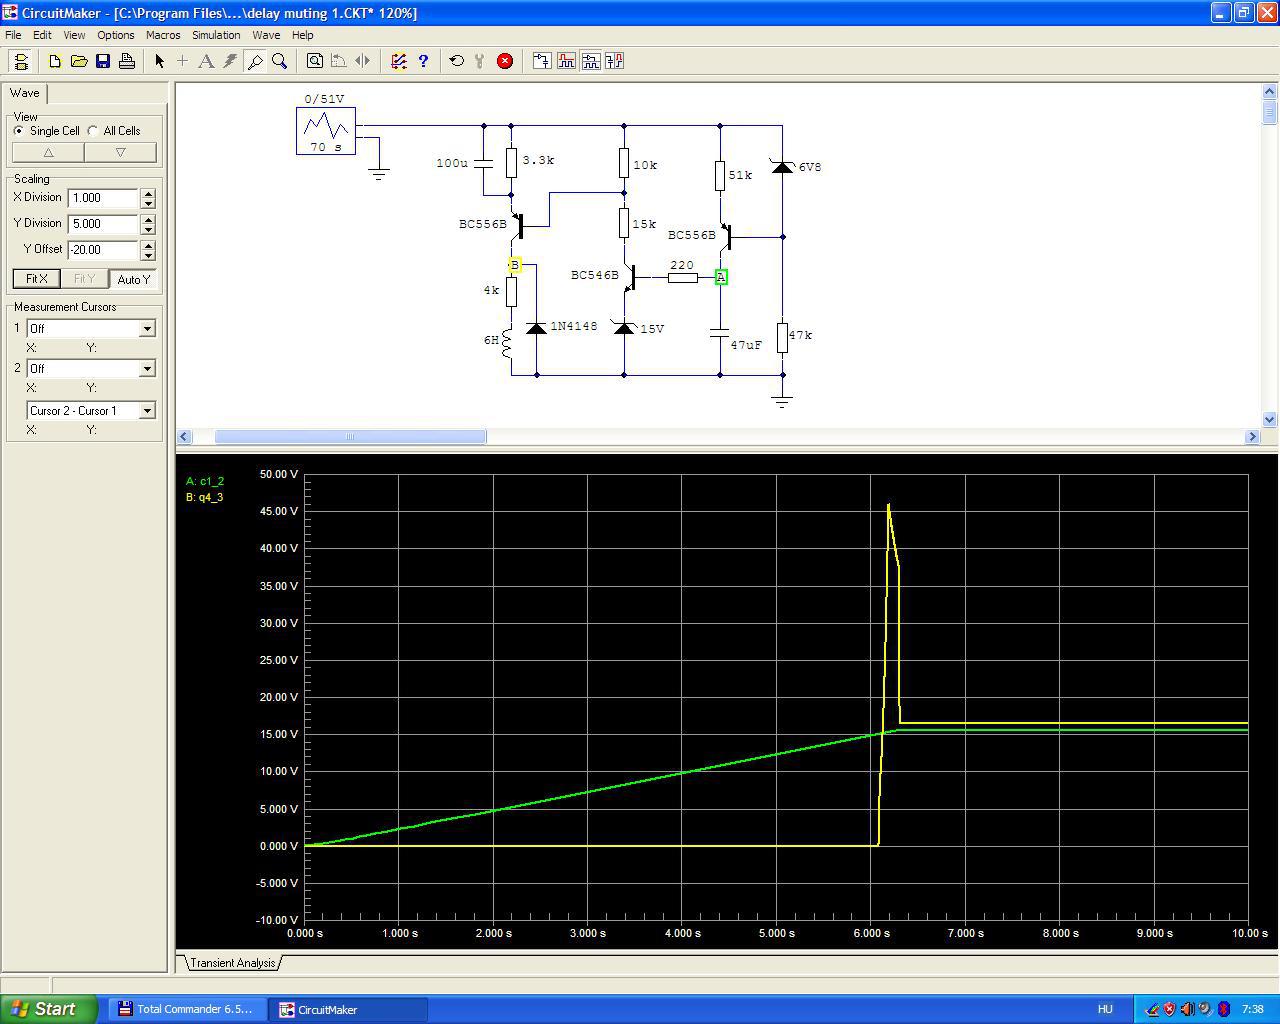This screenshot has width=1280, height=1024.
Task: Click the fourth waveform display toolbar icon
Action: (x=614, y=61)
